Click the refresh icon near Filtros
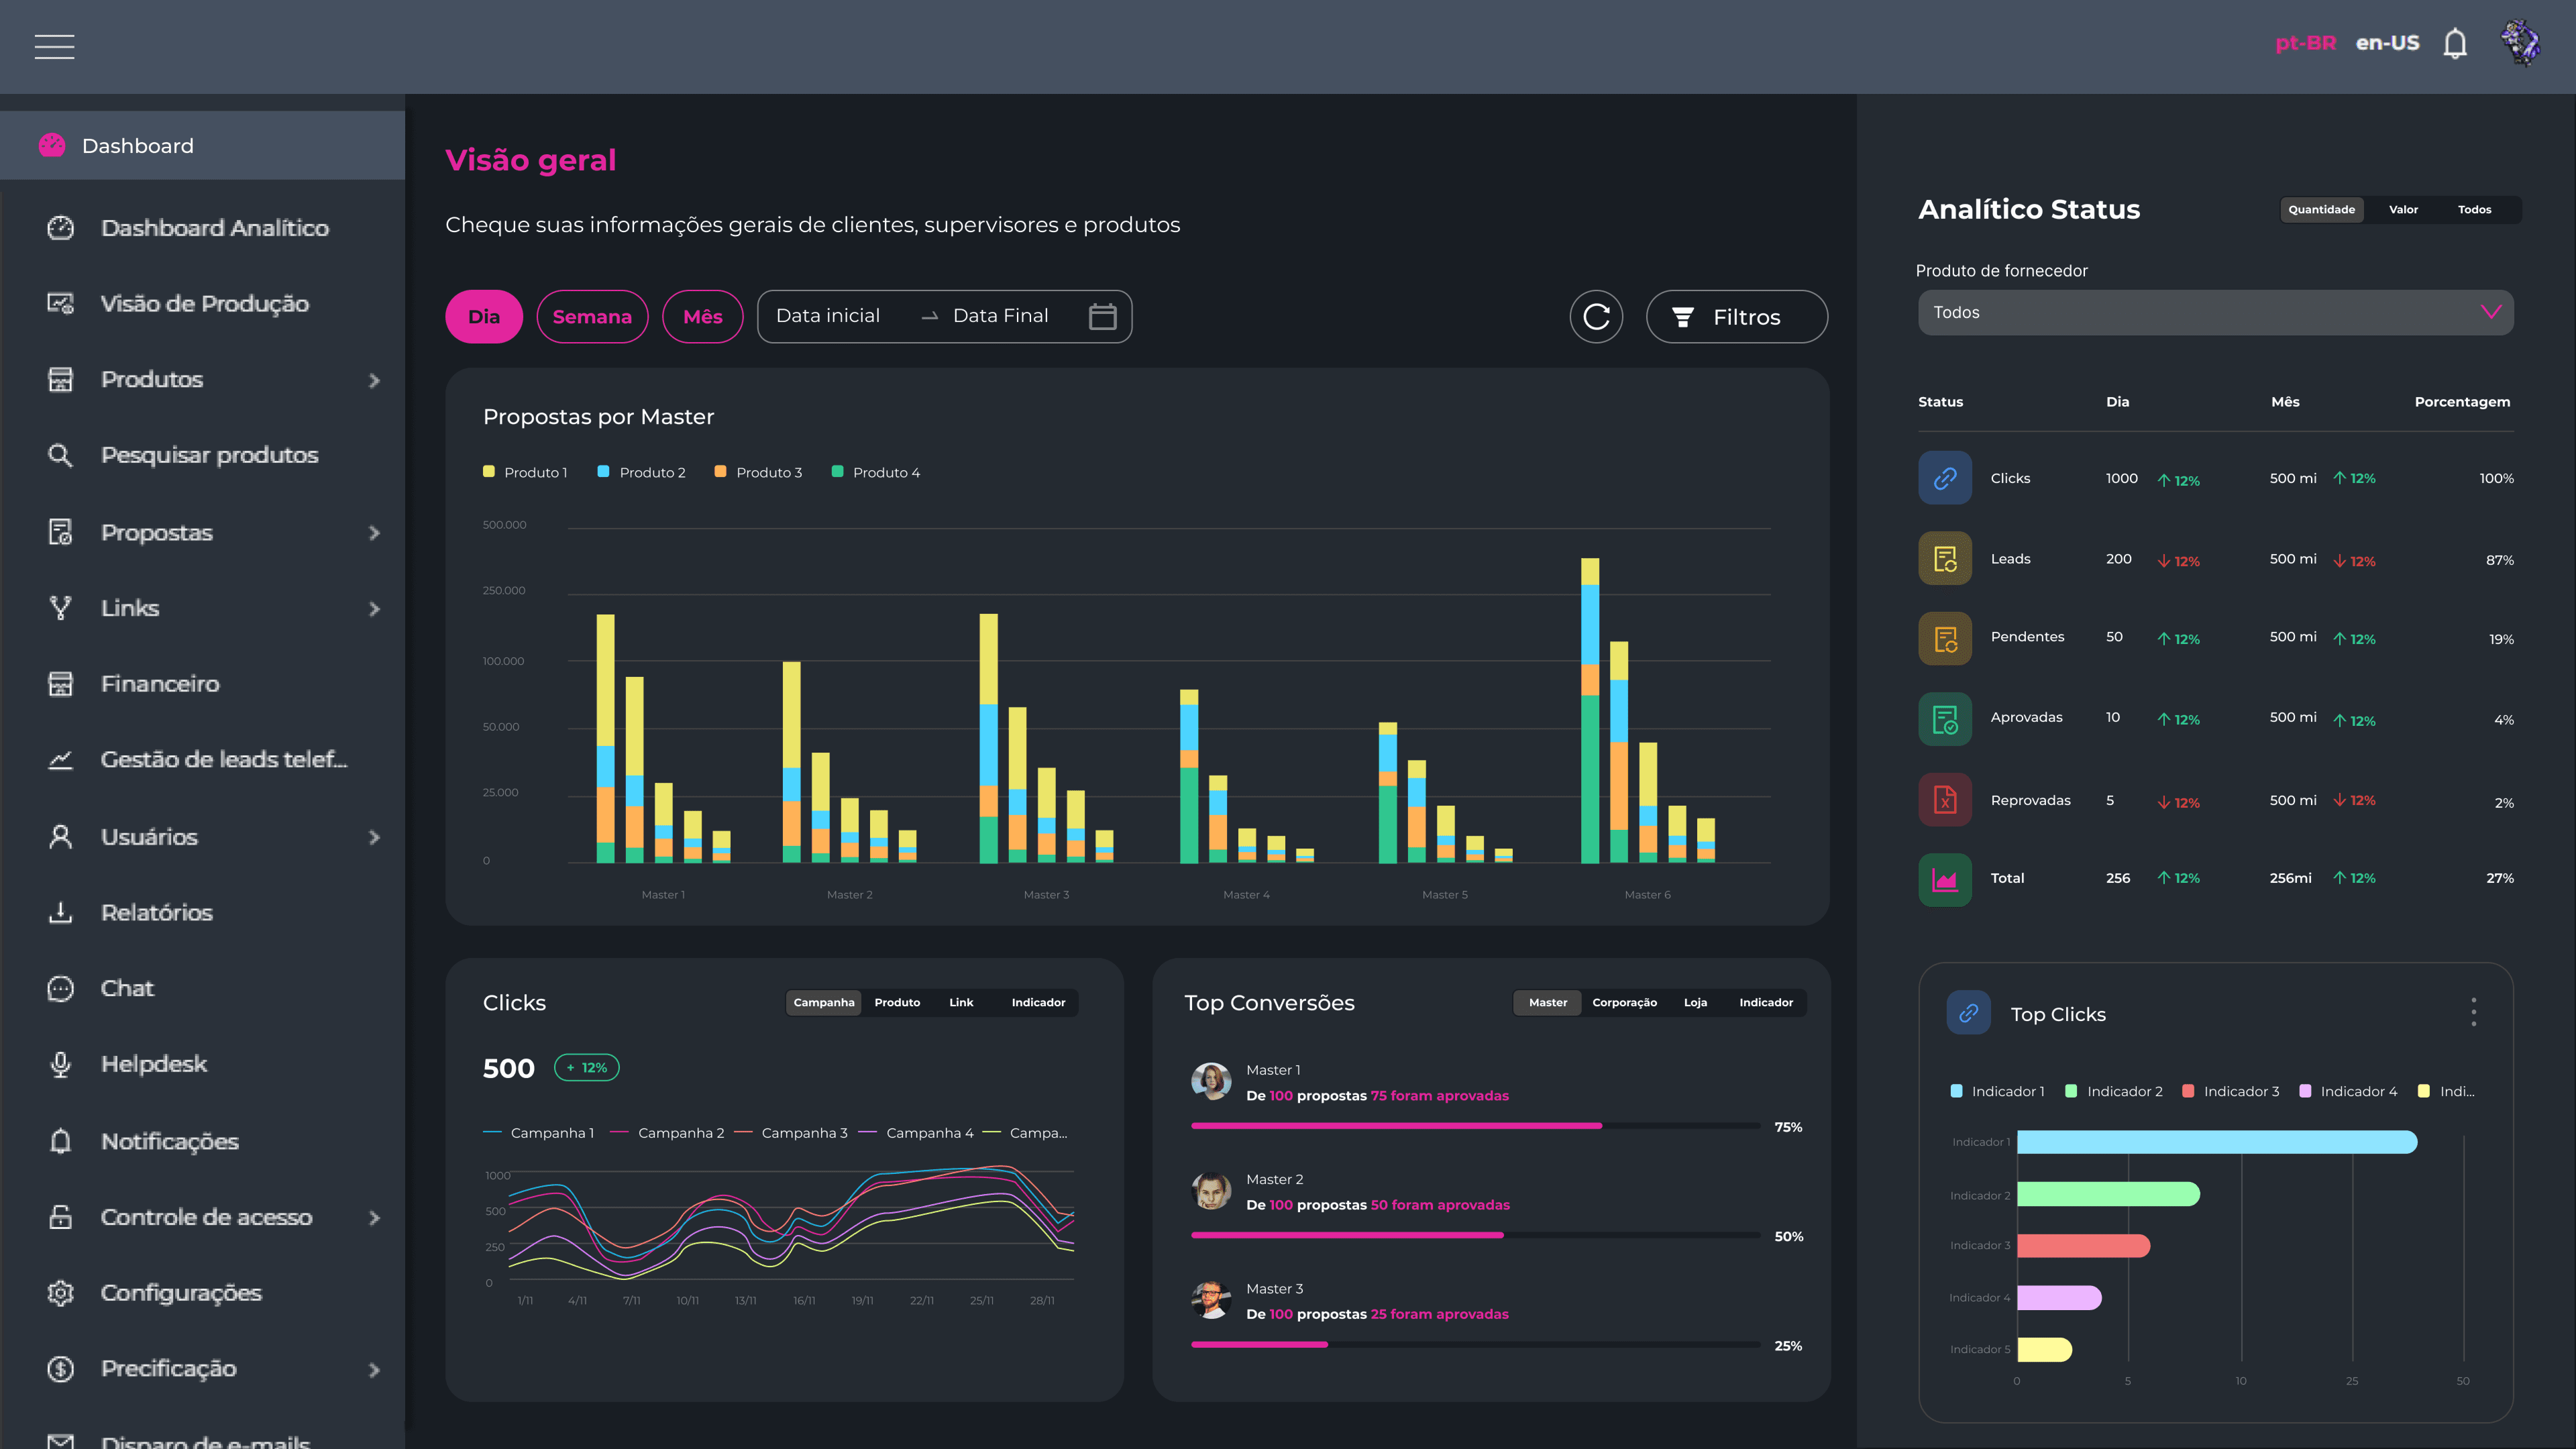2576x1449 pixels. pyautogui.click(x=1596, y=316)
